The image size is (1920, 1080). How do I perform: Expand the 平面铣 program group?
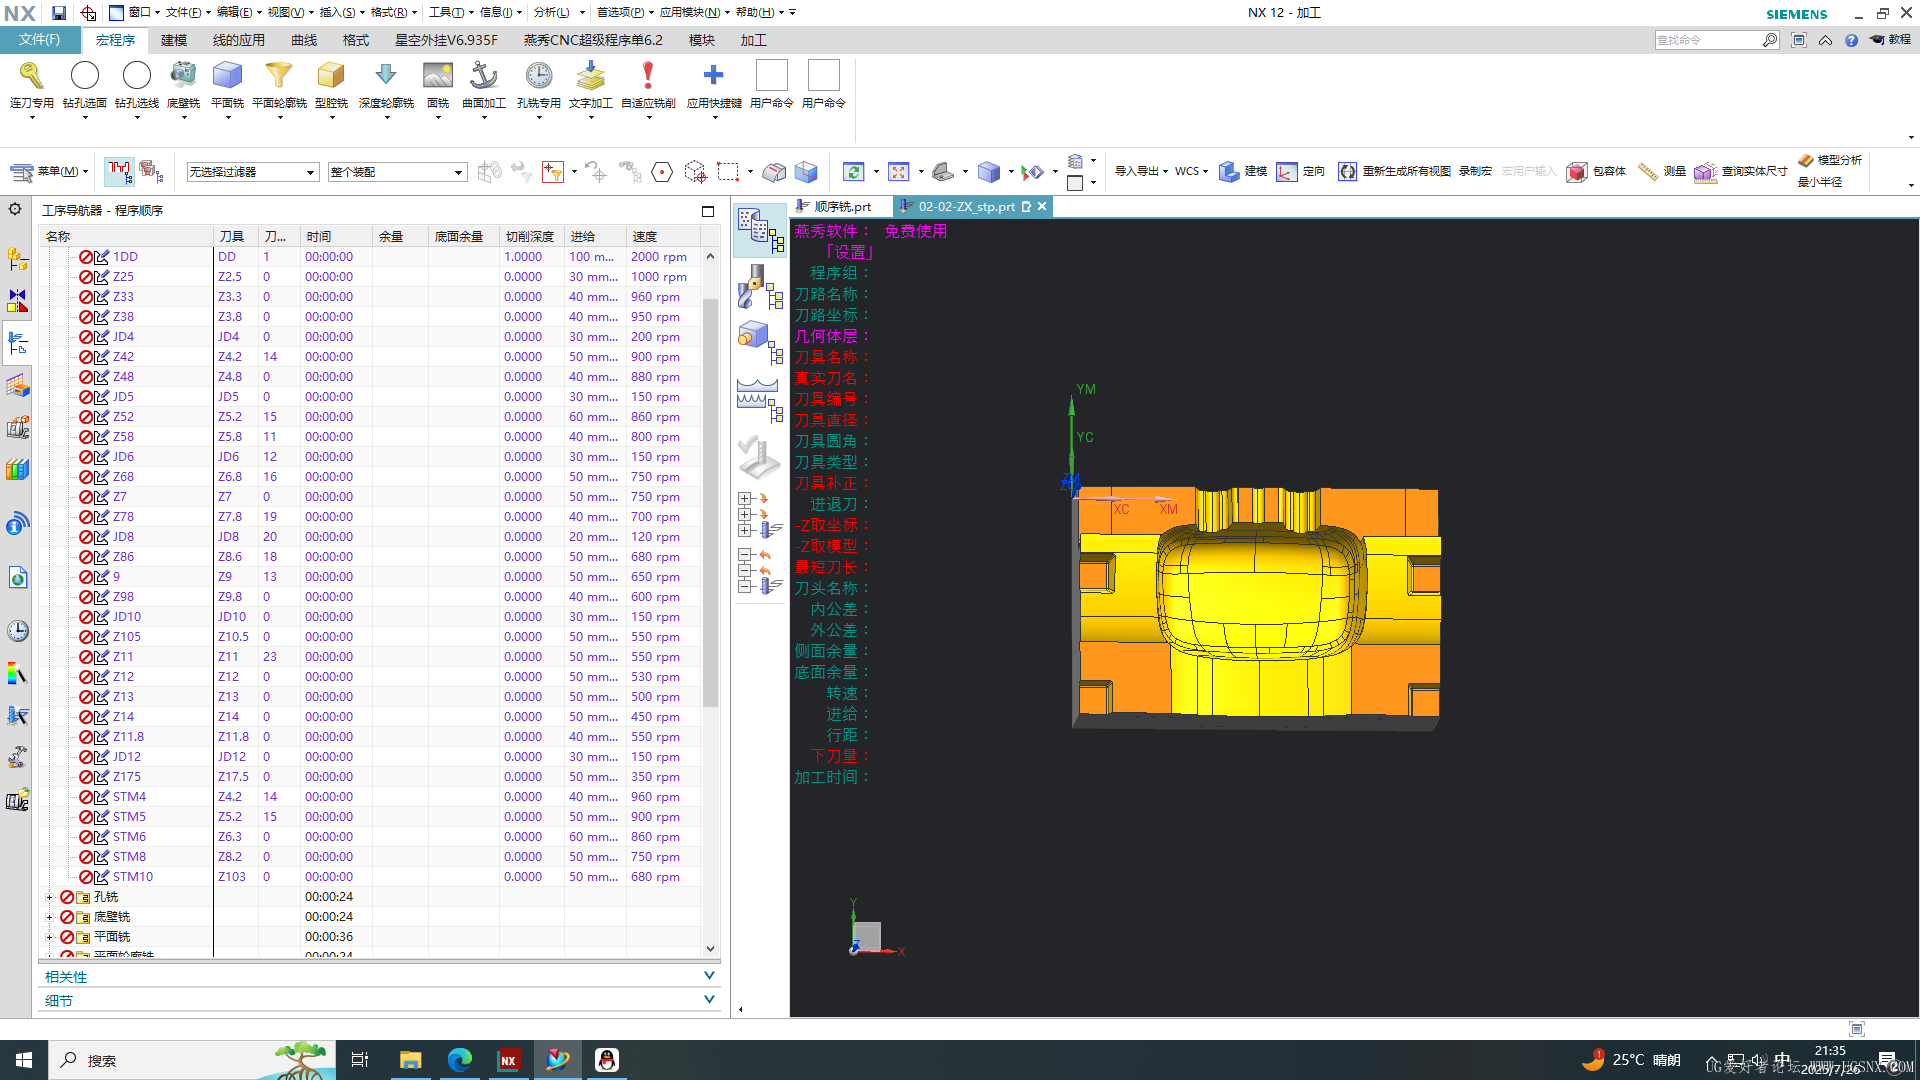tap(49, 937)
